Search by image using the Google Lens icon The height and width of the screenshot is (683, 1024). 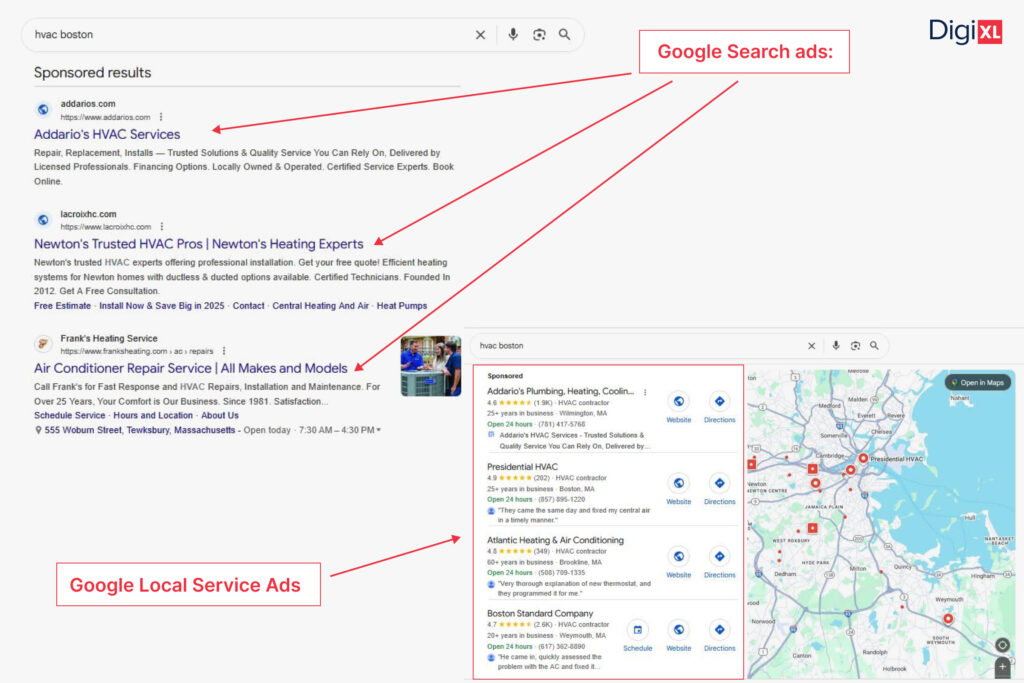point(539,34)
